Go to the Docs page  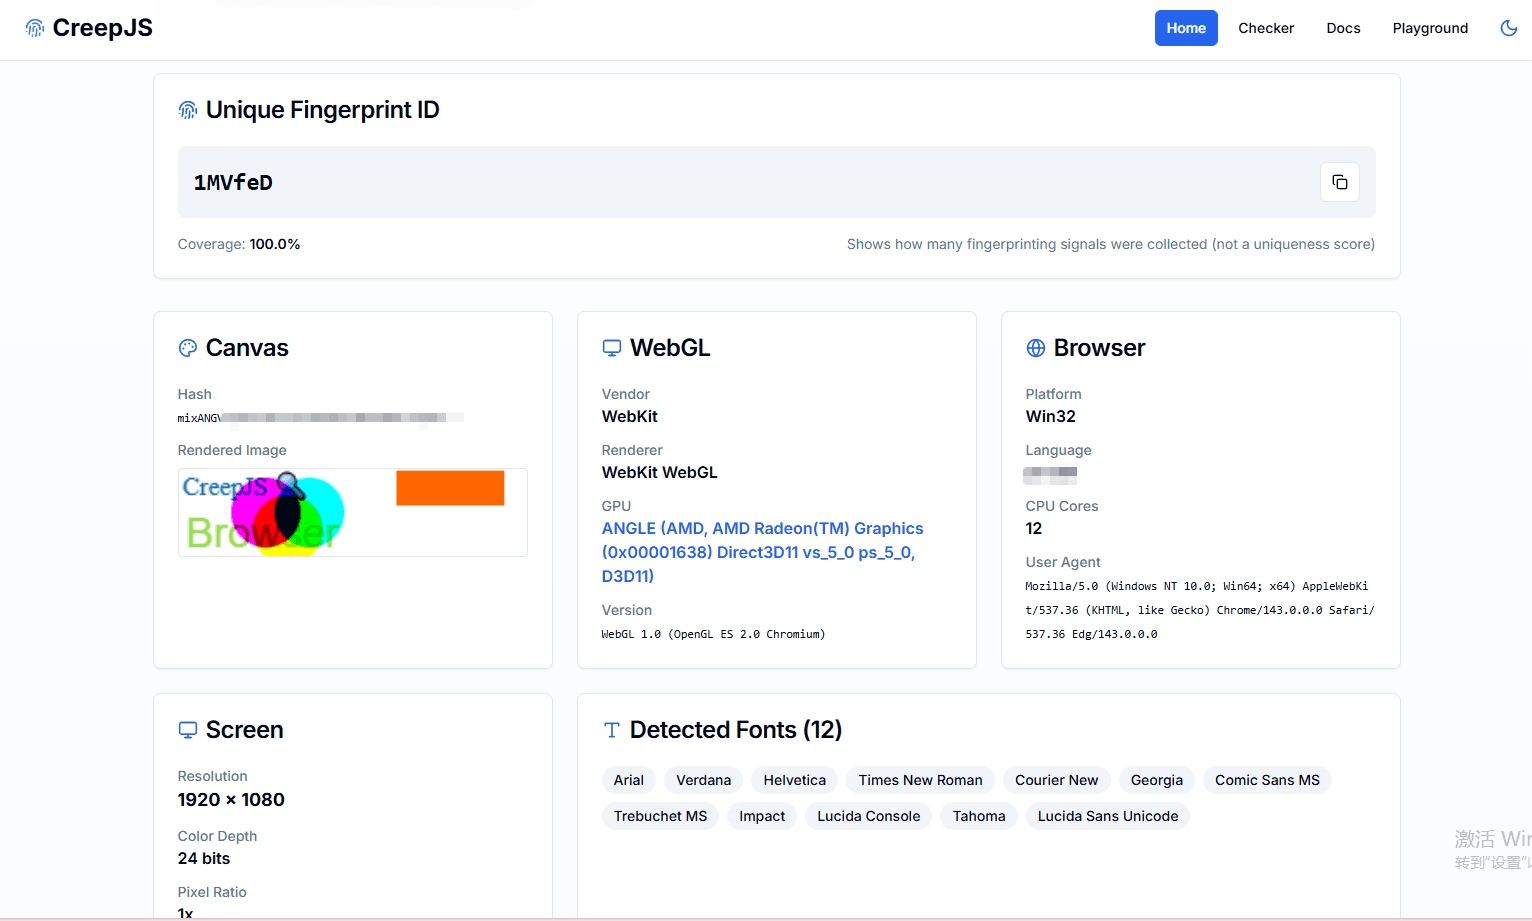pyautogui.click(x=1343, y=28)
